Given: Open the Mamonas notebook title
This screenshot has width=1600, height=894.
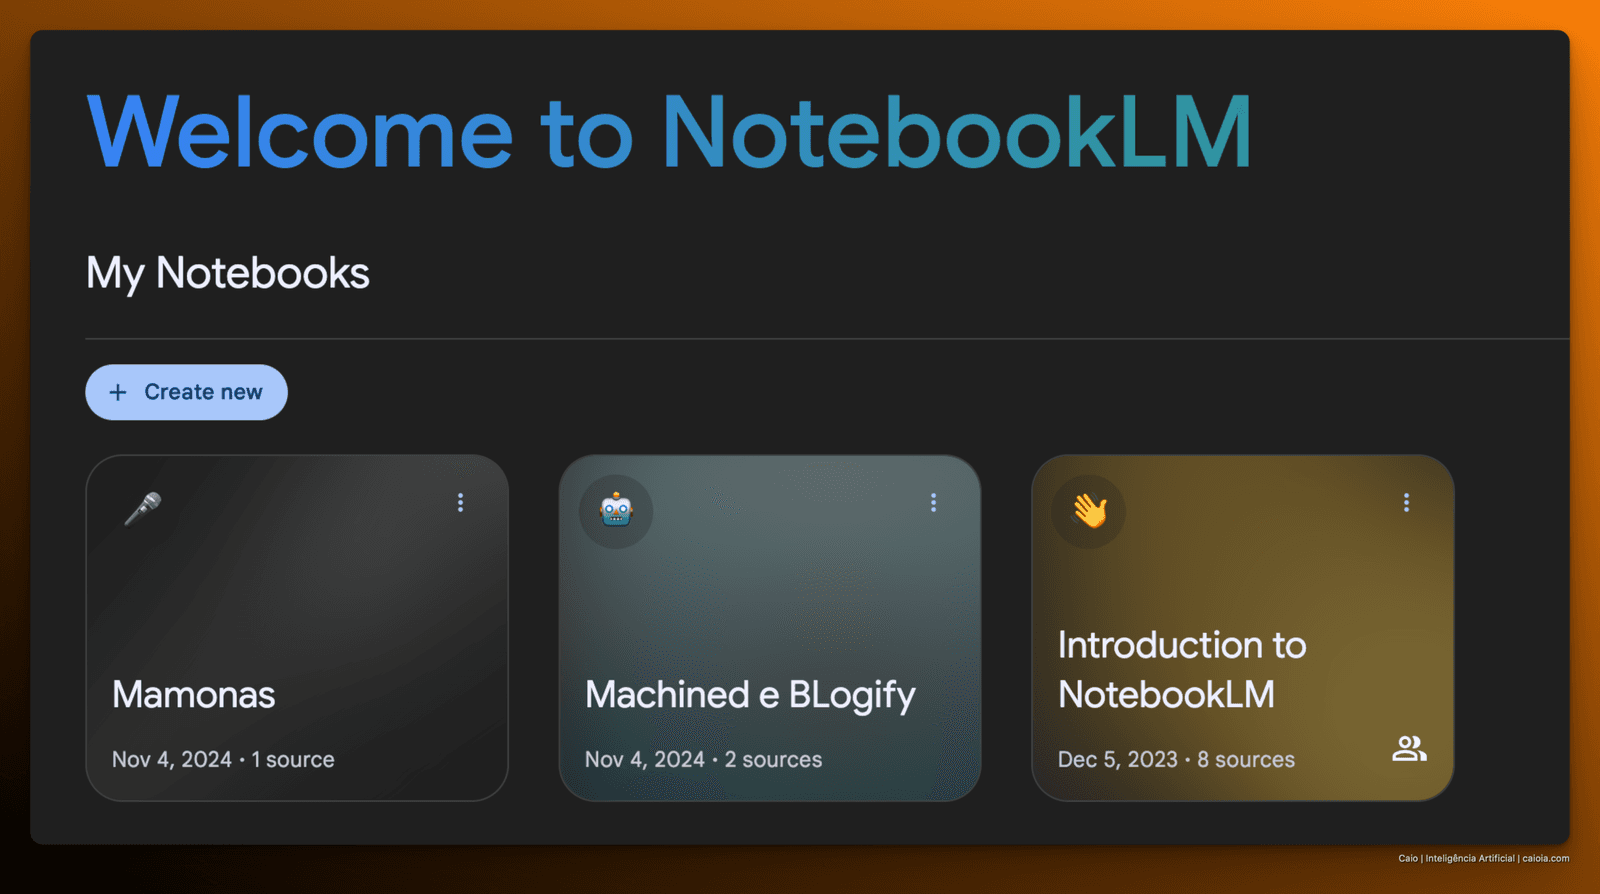Looking at the screenshot, I should click(193, 694).
